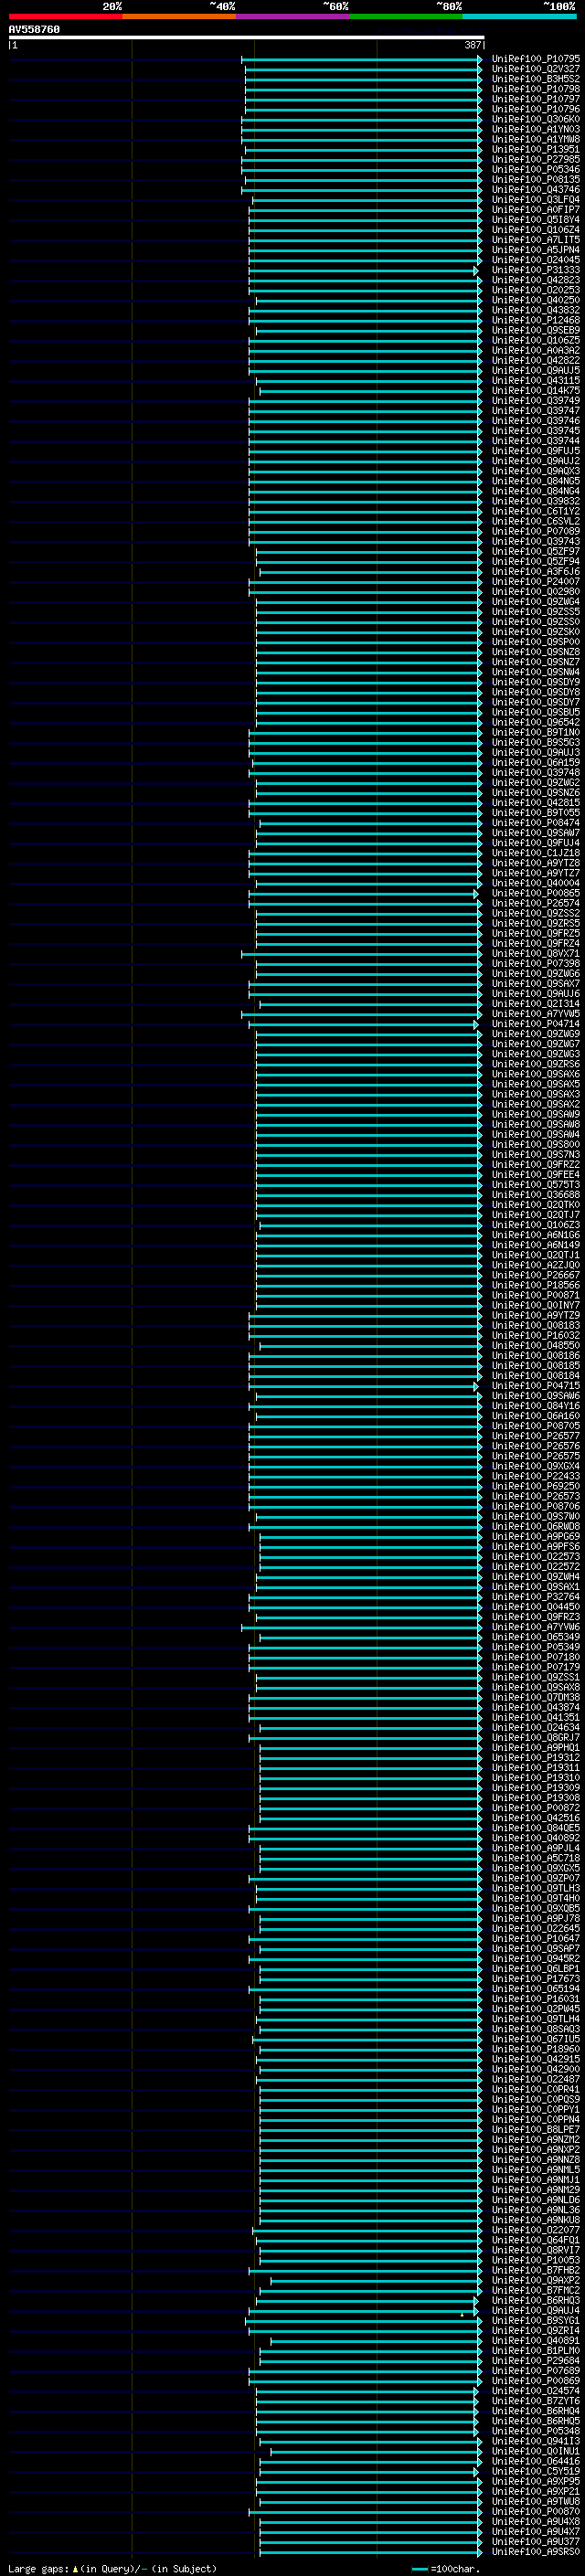Open hit UniRef100_Q14K75
The image size is (585, 2576).
coord(536,391)
